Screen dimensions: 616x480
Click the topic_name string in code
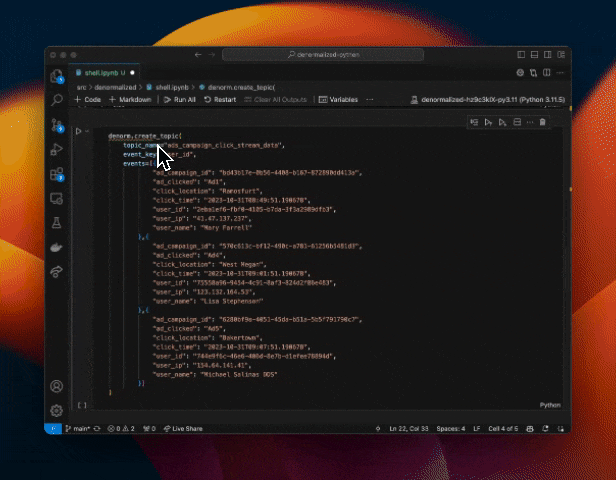click(x=223, y=145)
